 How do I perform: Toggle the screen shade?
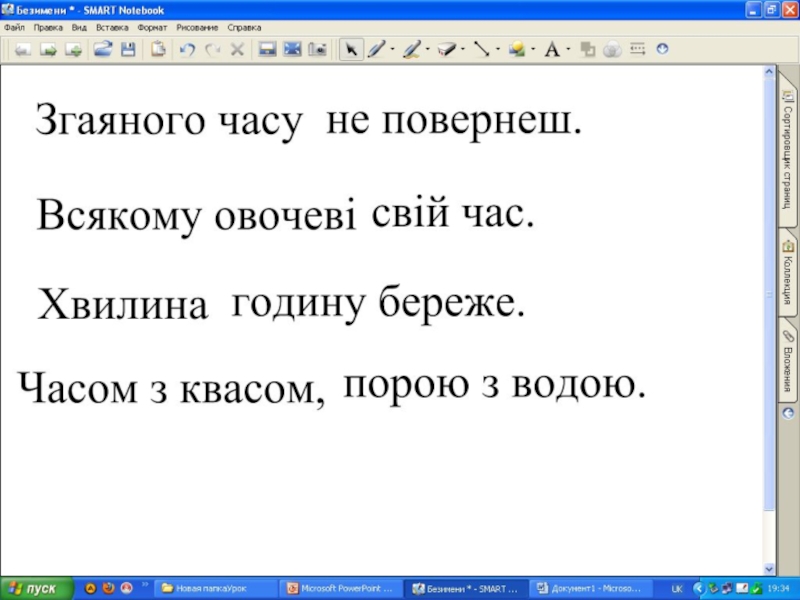click(x=267, y=49)
